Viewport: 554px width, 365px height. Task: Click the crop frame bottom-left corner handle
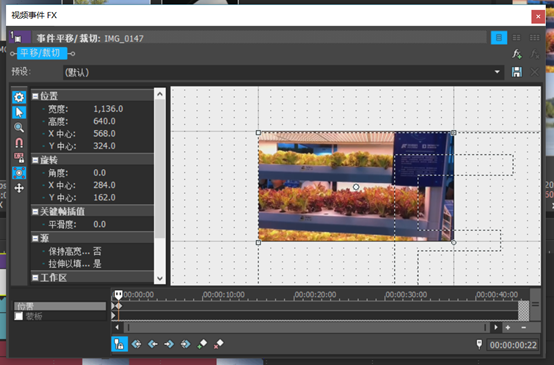[258, 242]
